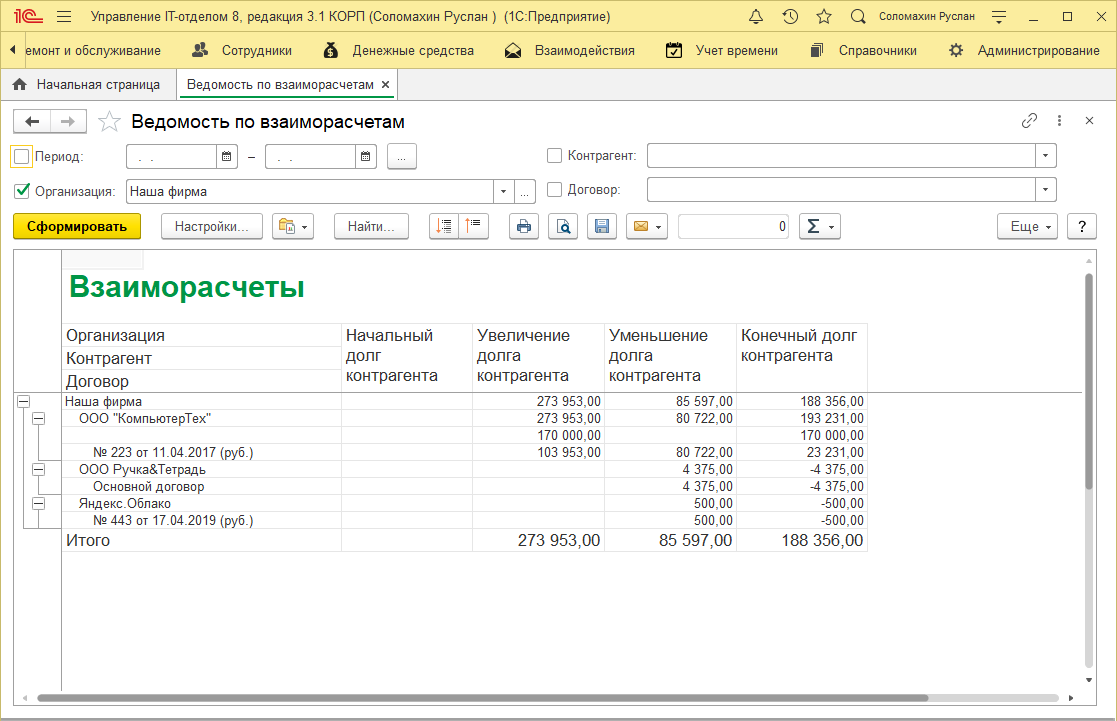Click the notifications bell icon

(756, 17)
